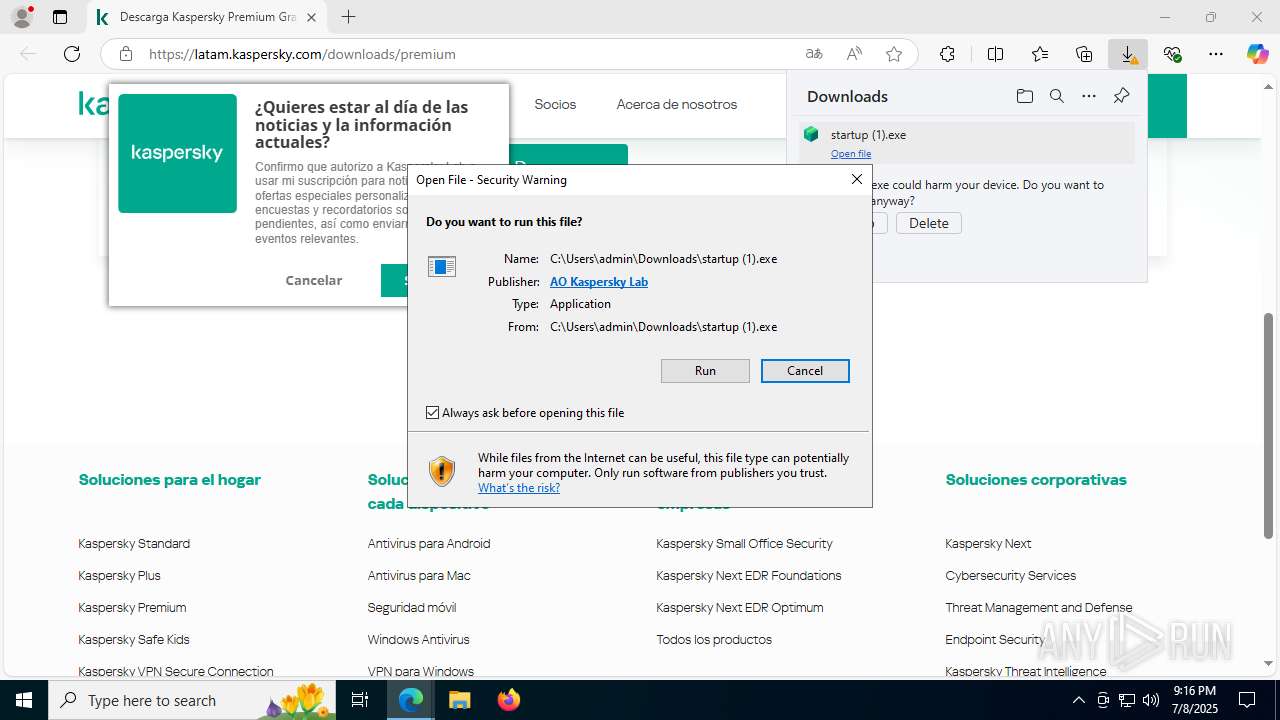Viewport: 1280px width, 720px height.
Task: Toggle the Split screen icon
Action: [x=995, y=54]
